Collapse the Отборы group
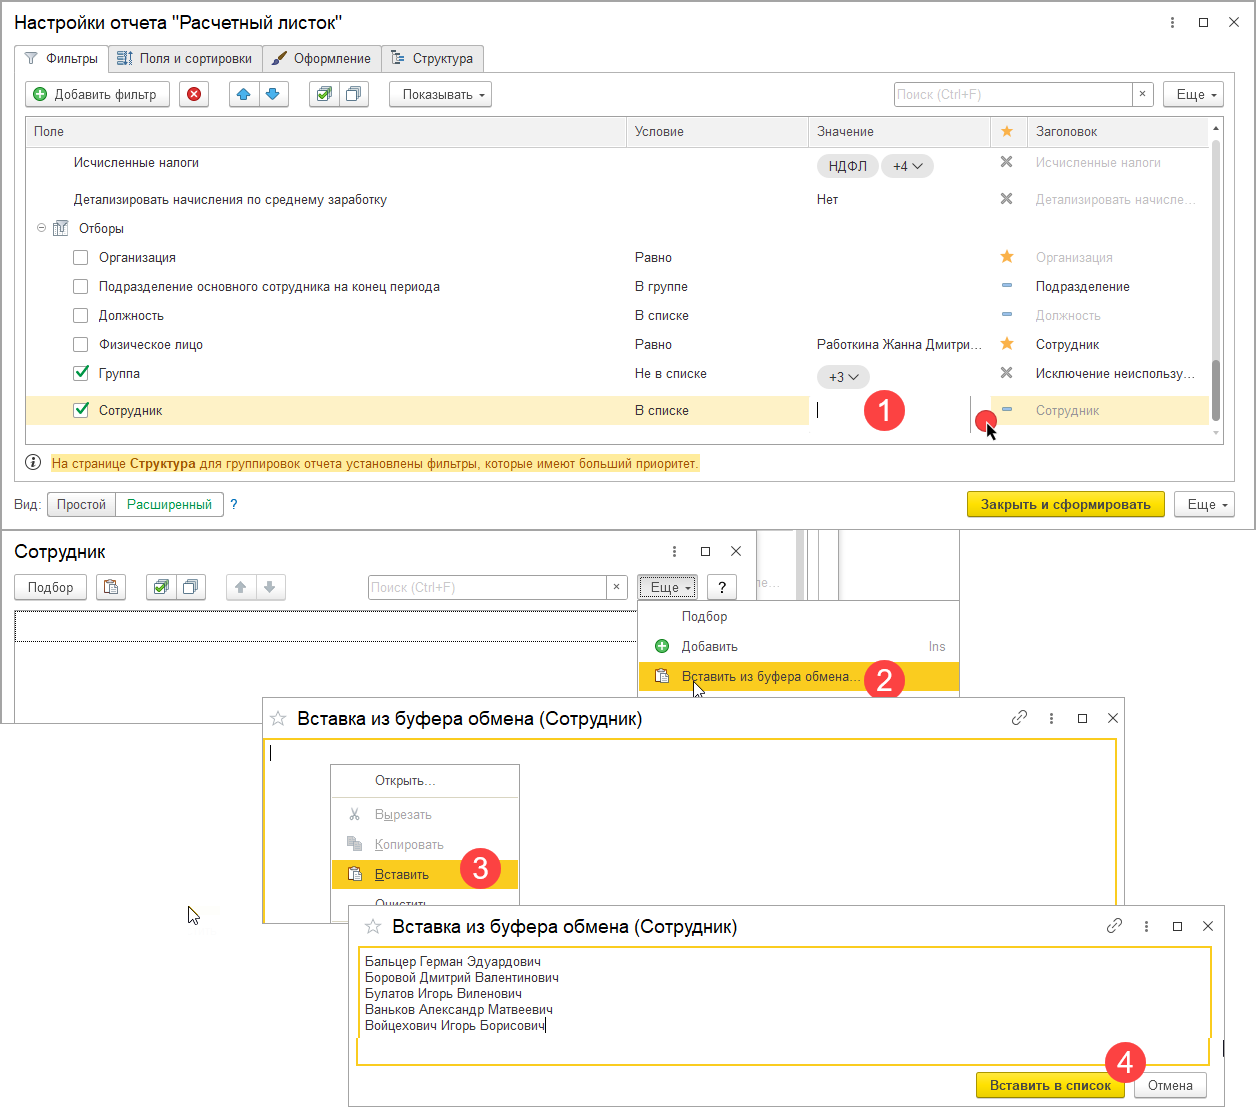 [42, 228]
